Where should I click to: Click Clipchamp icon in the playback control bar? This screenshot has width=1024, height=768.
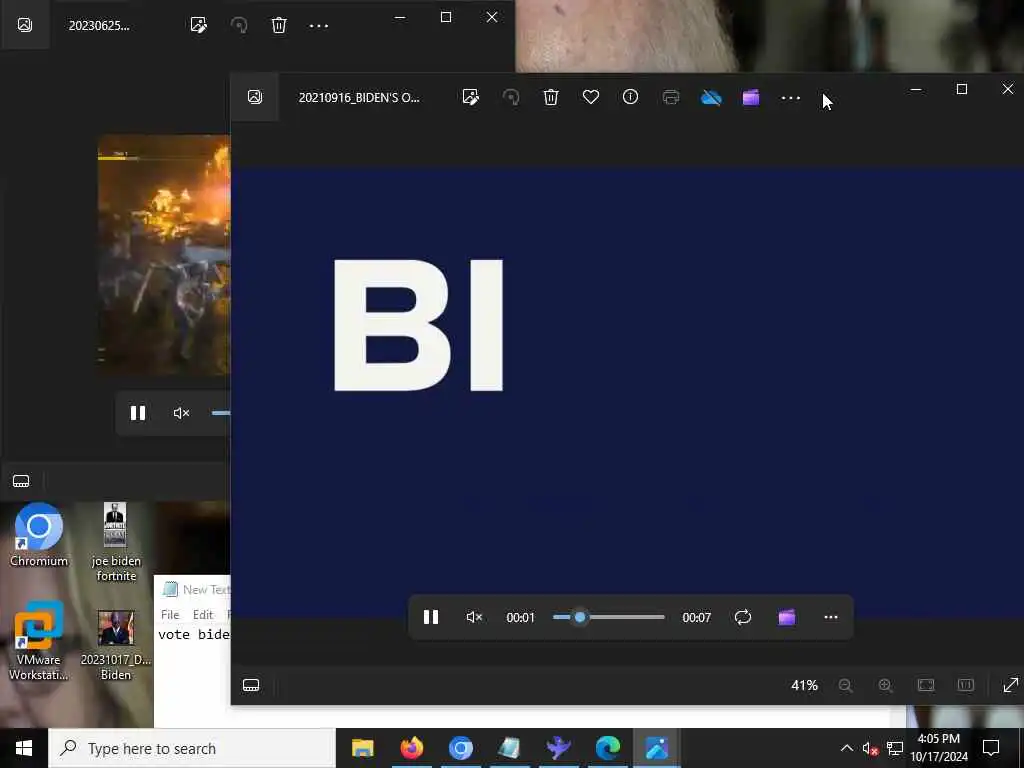tap(787, 617)
